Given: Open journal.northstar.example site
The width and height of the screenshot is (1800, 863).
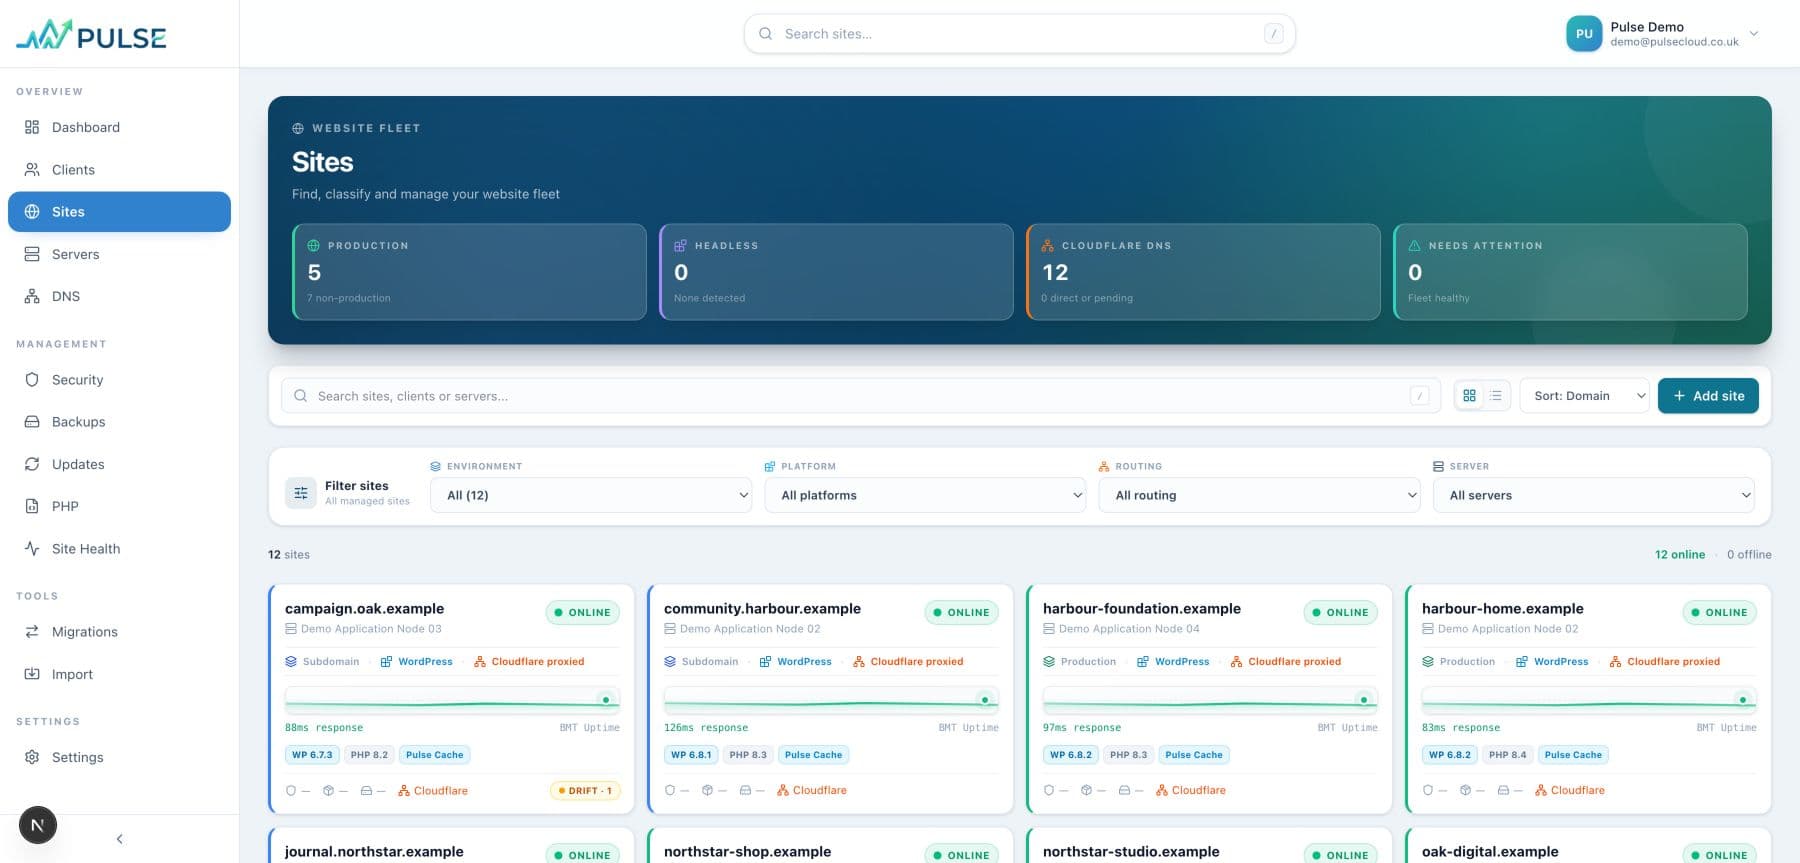Looking at the screenshot, I should point(374,852).
